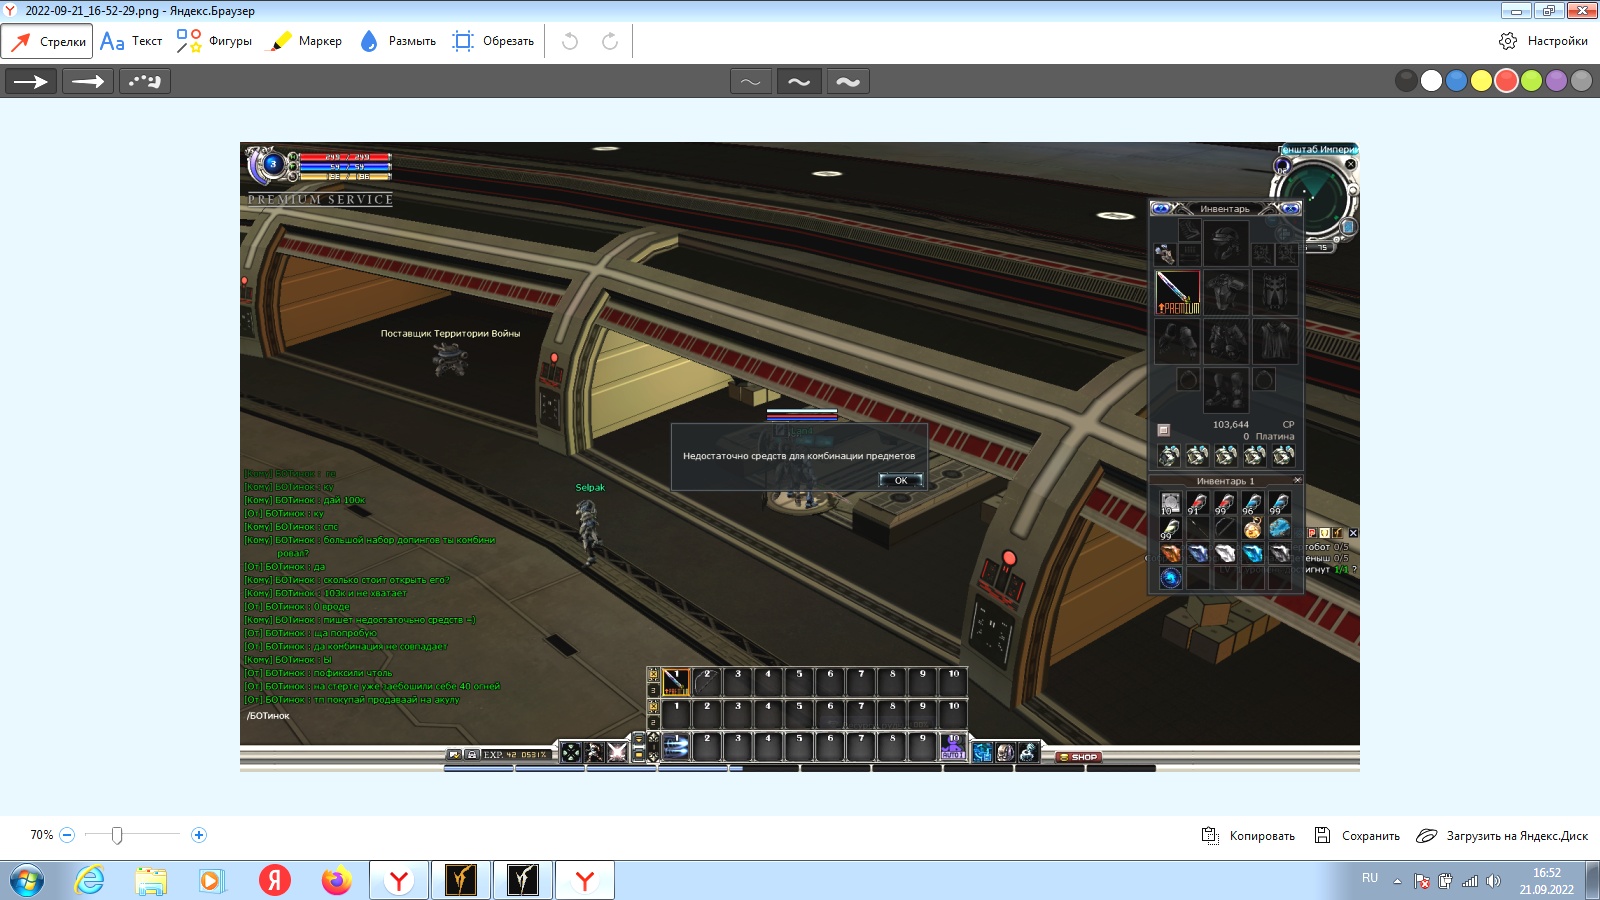Open the media player taskbar icon
The height and width of the screenshot is (900, 1600).
211,881
